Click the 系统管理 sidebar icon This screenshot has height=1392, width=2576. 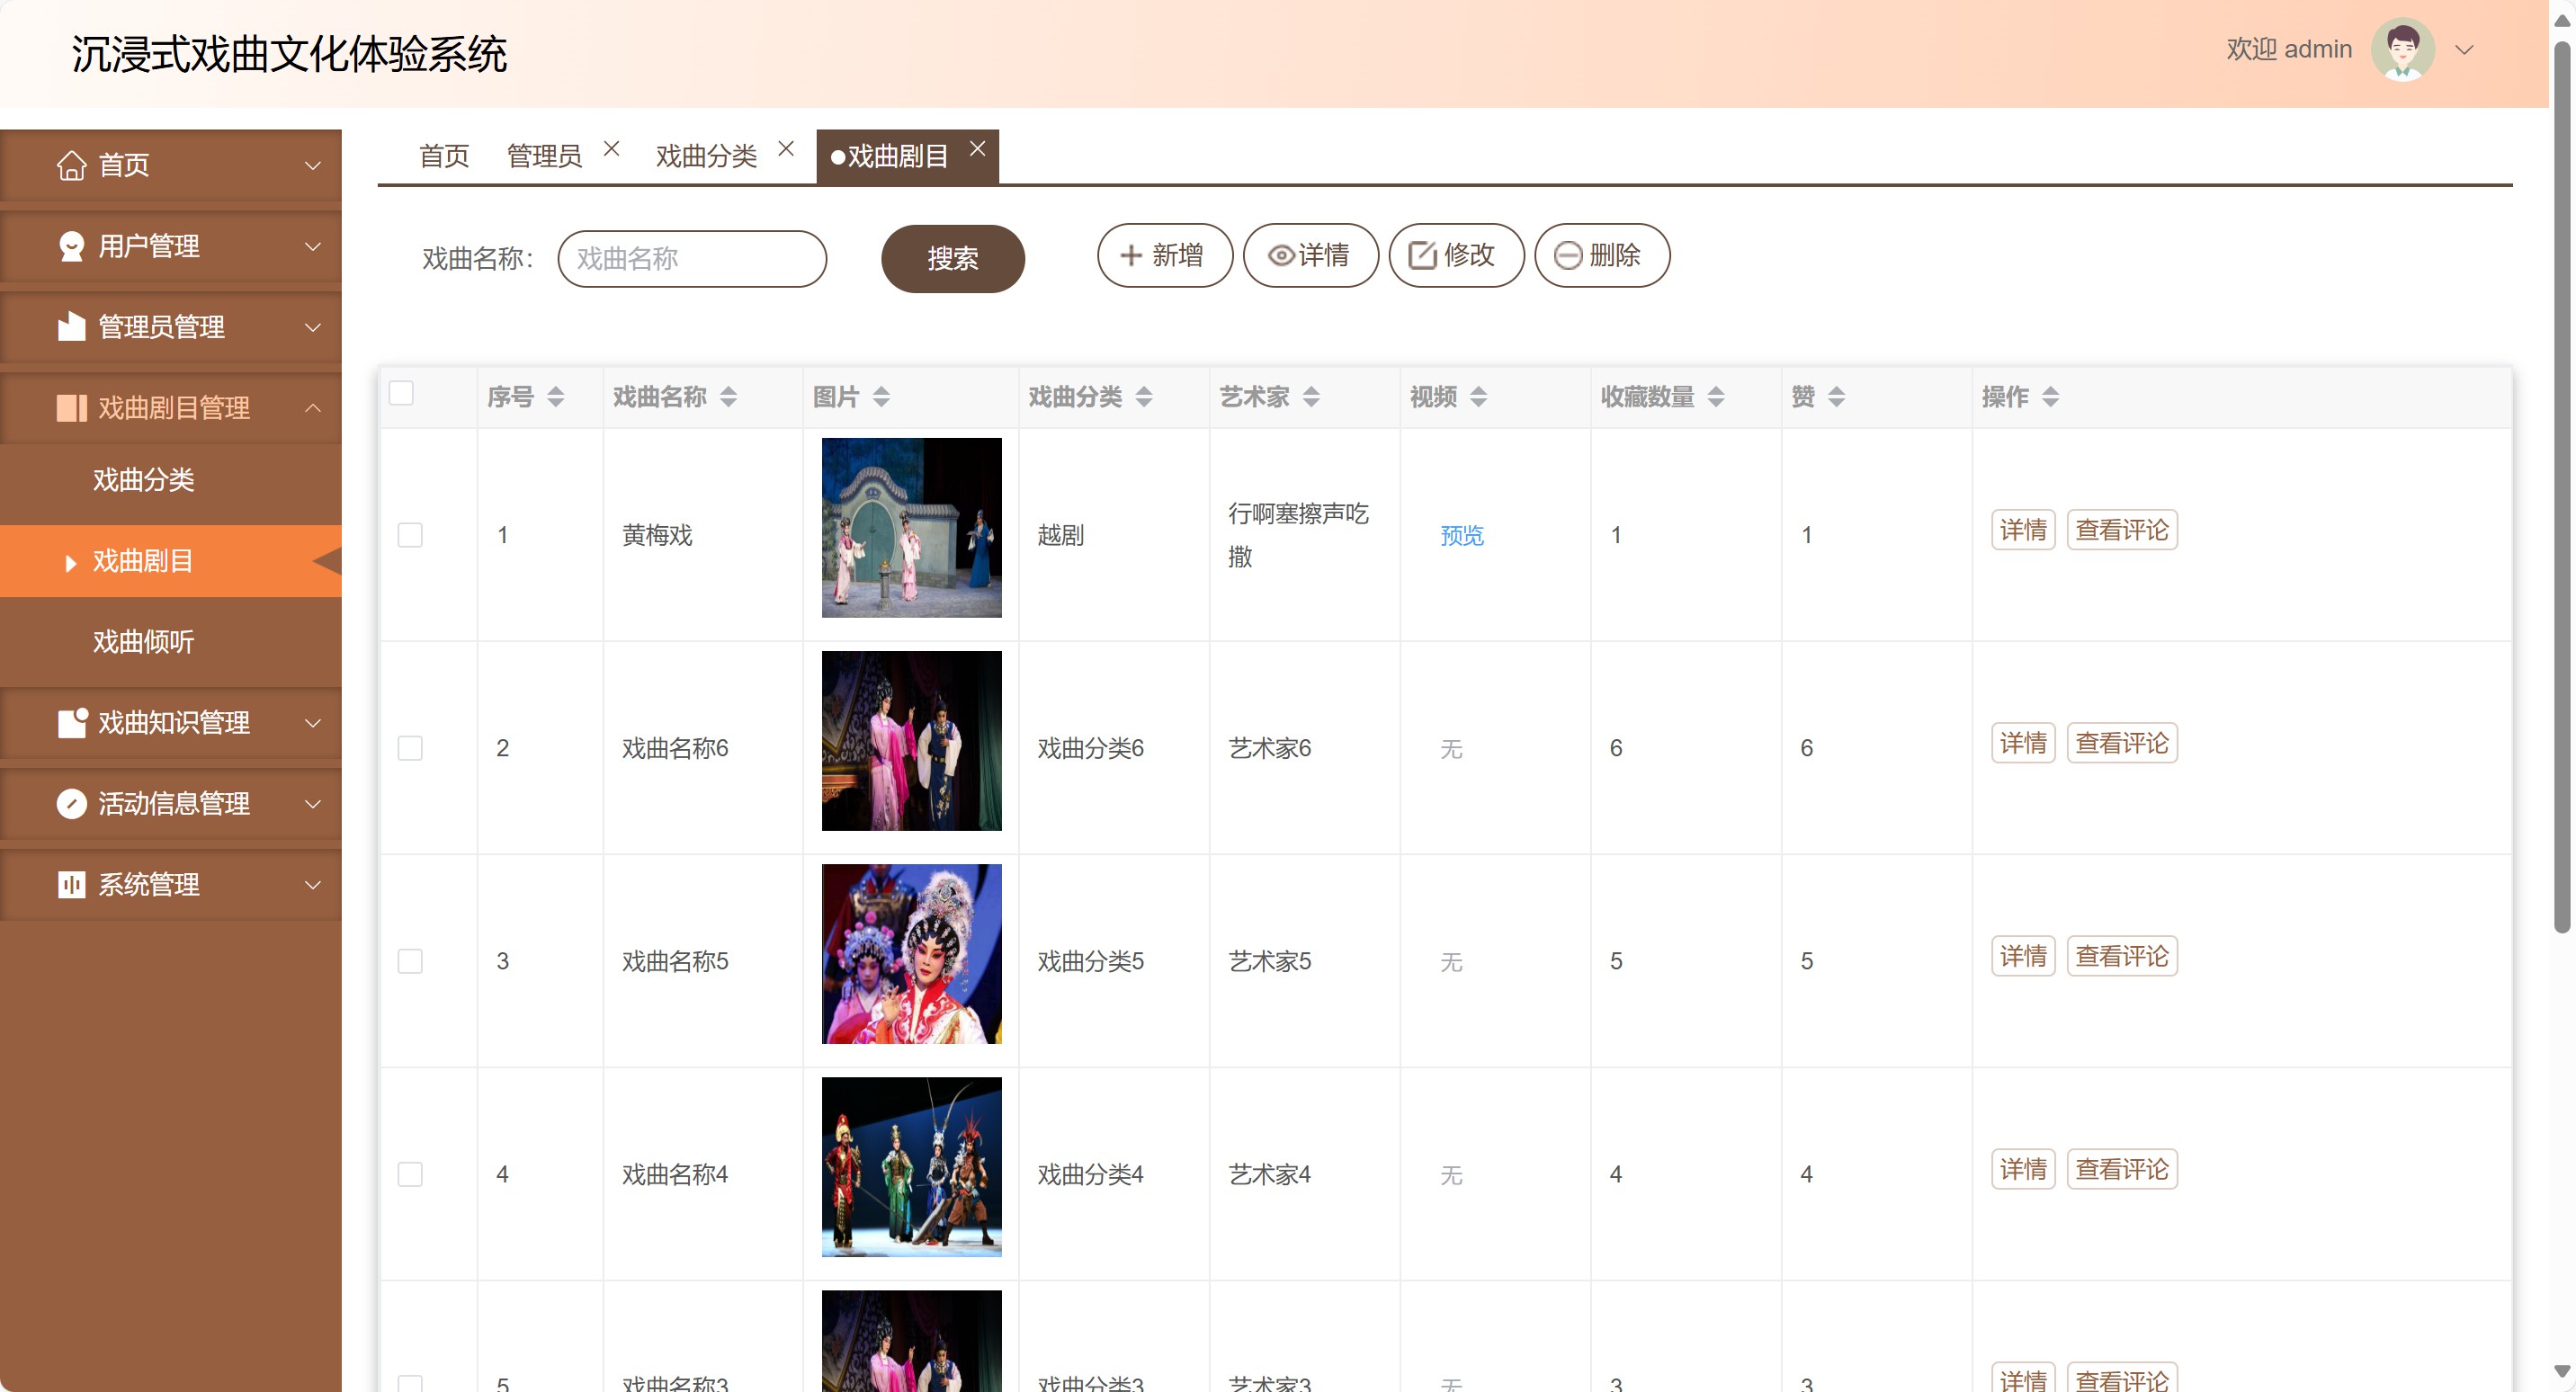pos(71,884)
